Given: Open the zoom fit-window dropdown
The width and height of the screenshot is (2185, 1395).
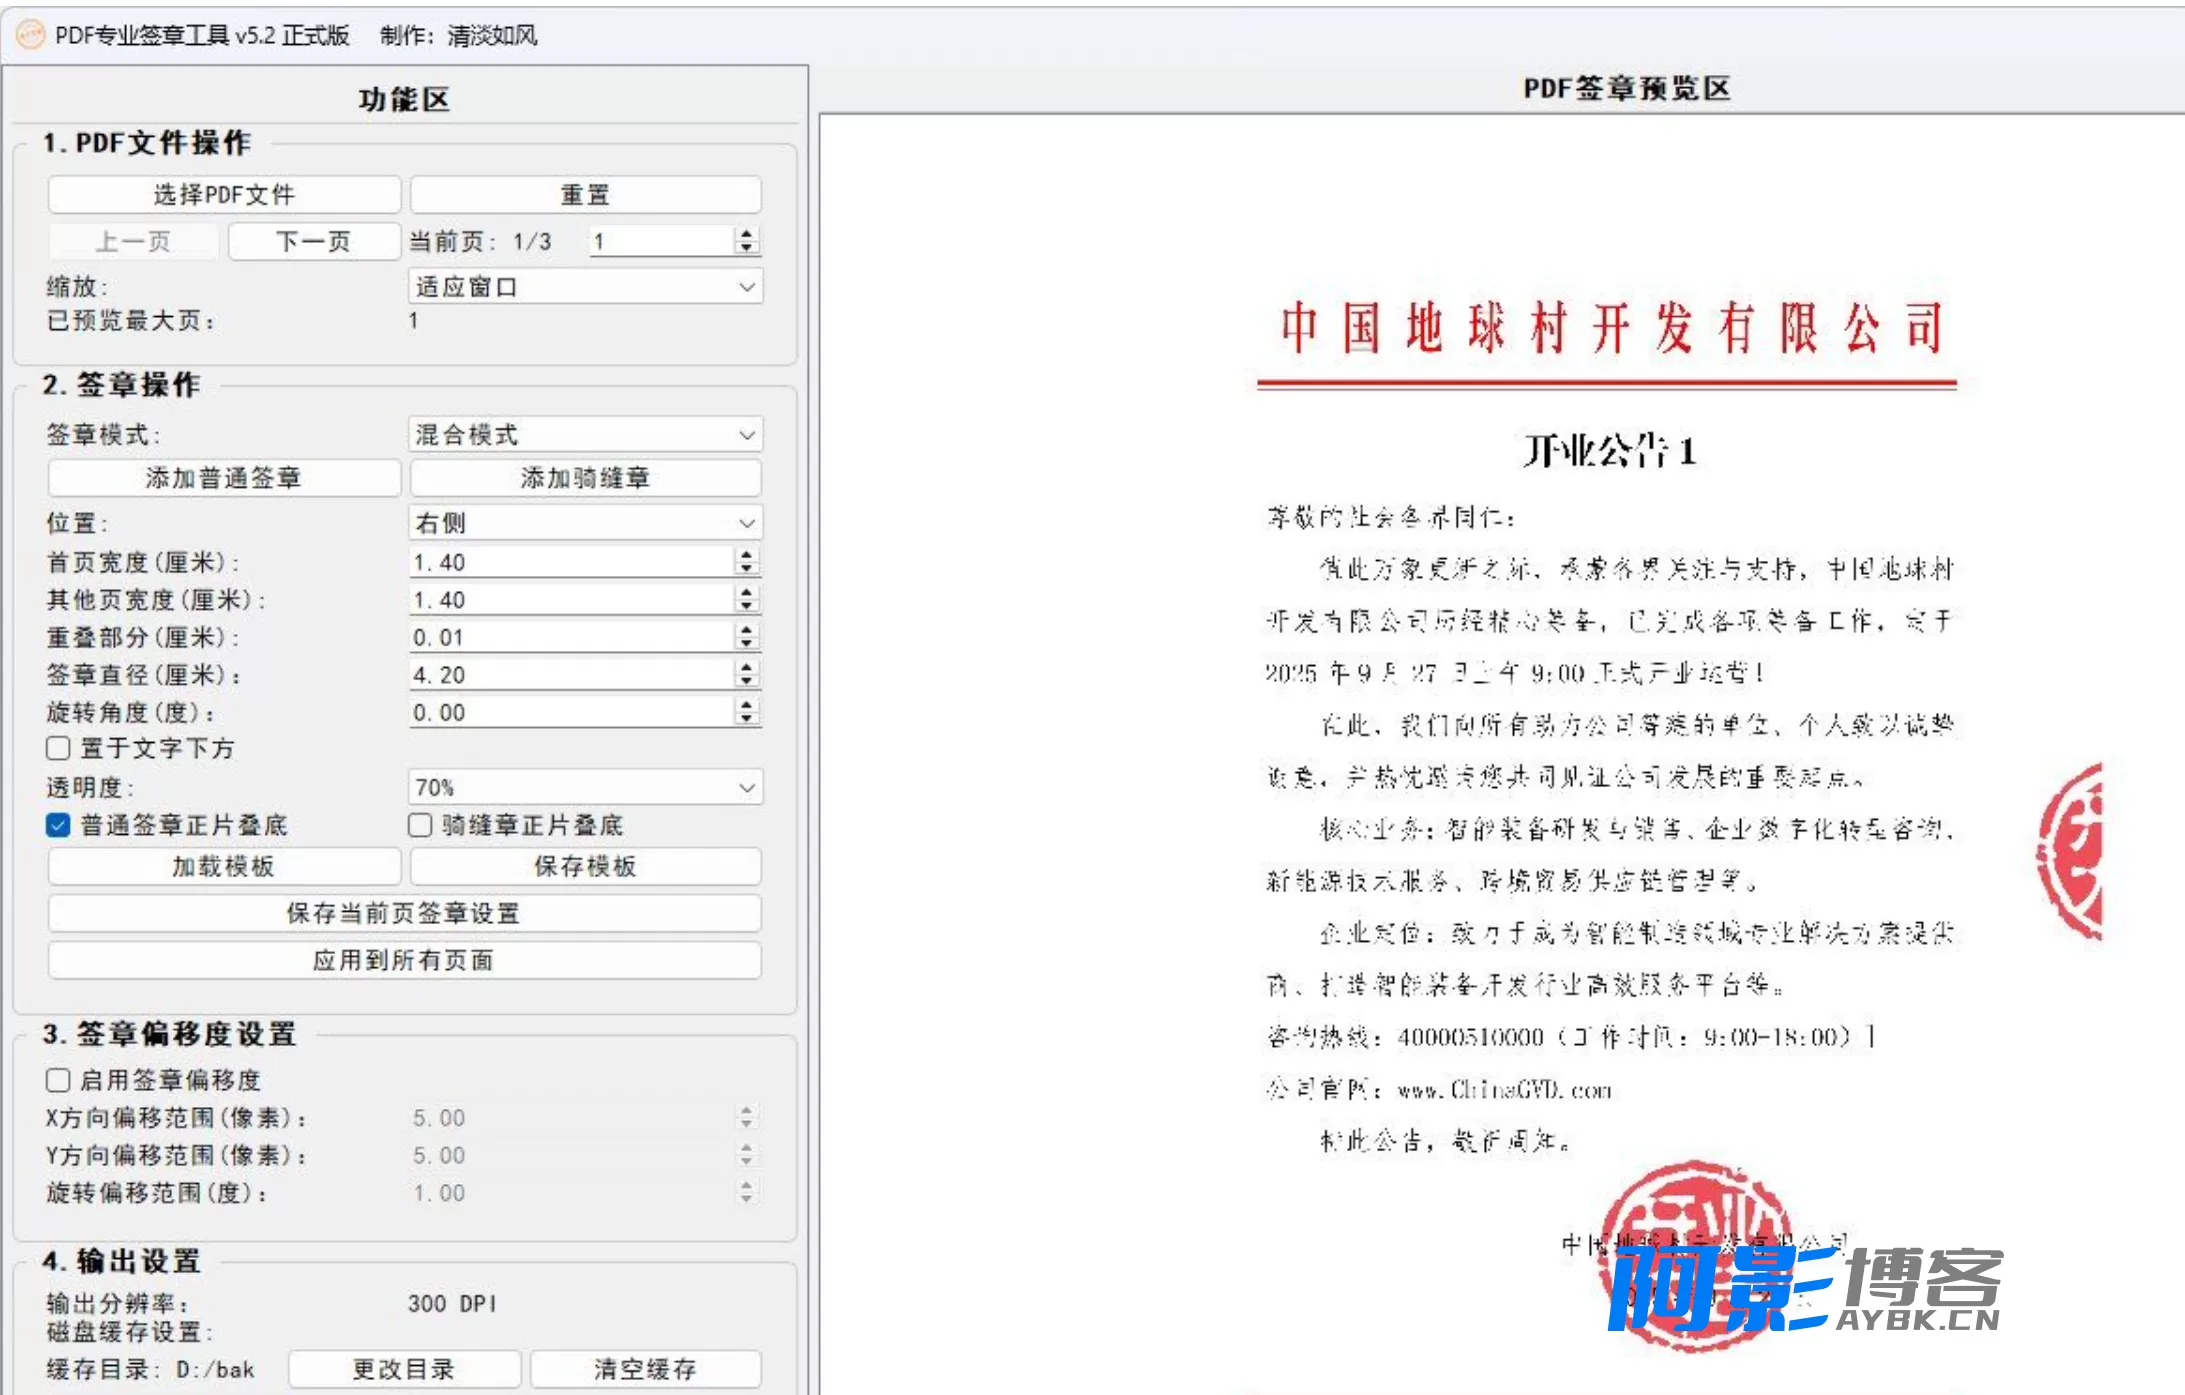Looking at the screenshot, I should (585, 287).
